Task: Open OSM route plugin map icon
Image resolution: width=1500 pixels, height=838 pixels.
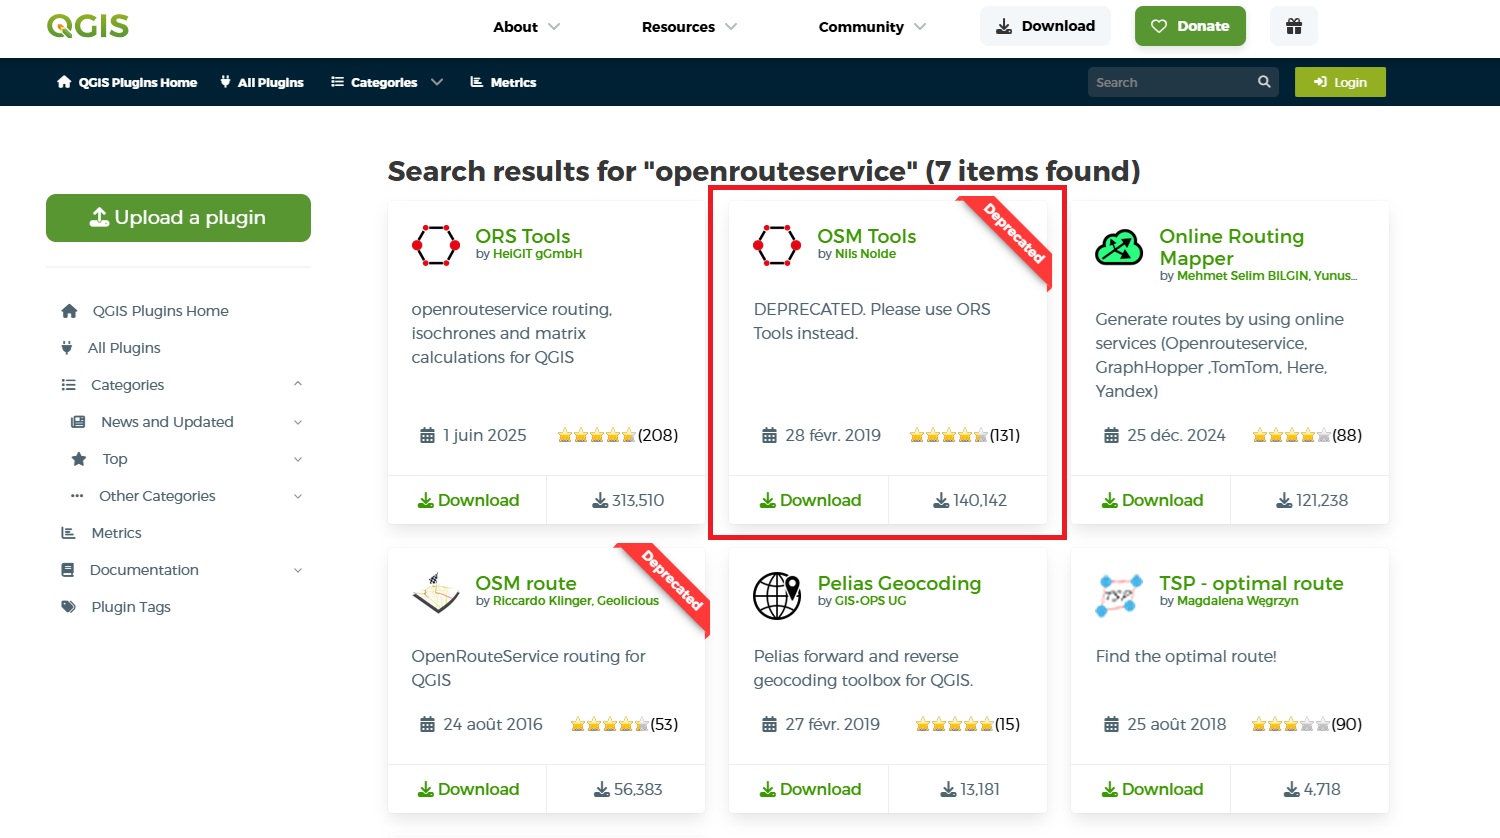Action: point(436,593)
